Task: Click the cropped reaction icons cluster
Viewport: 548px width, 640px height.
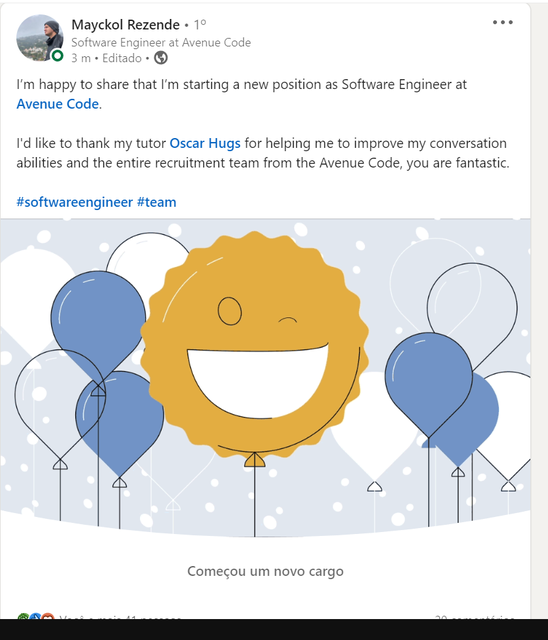Action: [36, 616]
